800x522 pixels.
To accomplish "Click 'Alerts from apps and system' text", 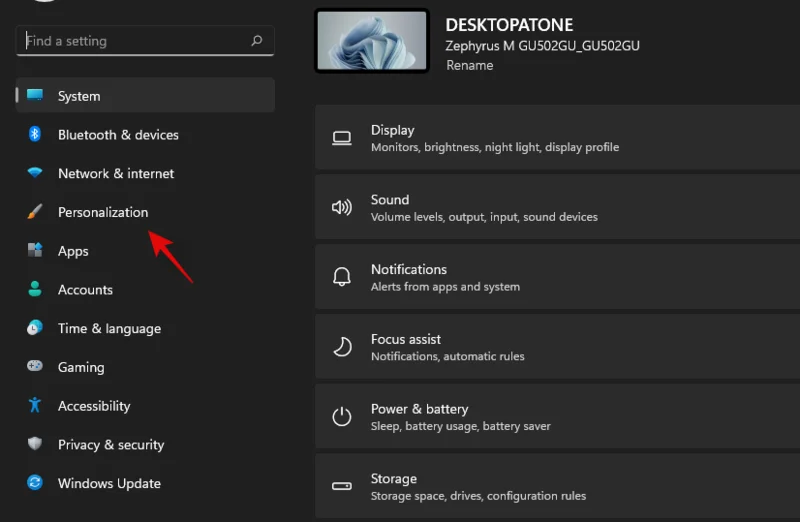I will point(445,287).
